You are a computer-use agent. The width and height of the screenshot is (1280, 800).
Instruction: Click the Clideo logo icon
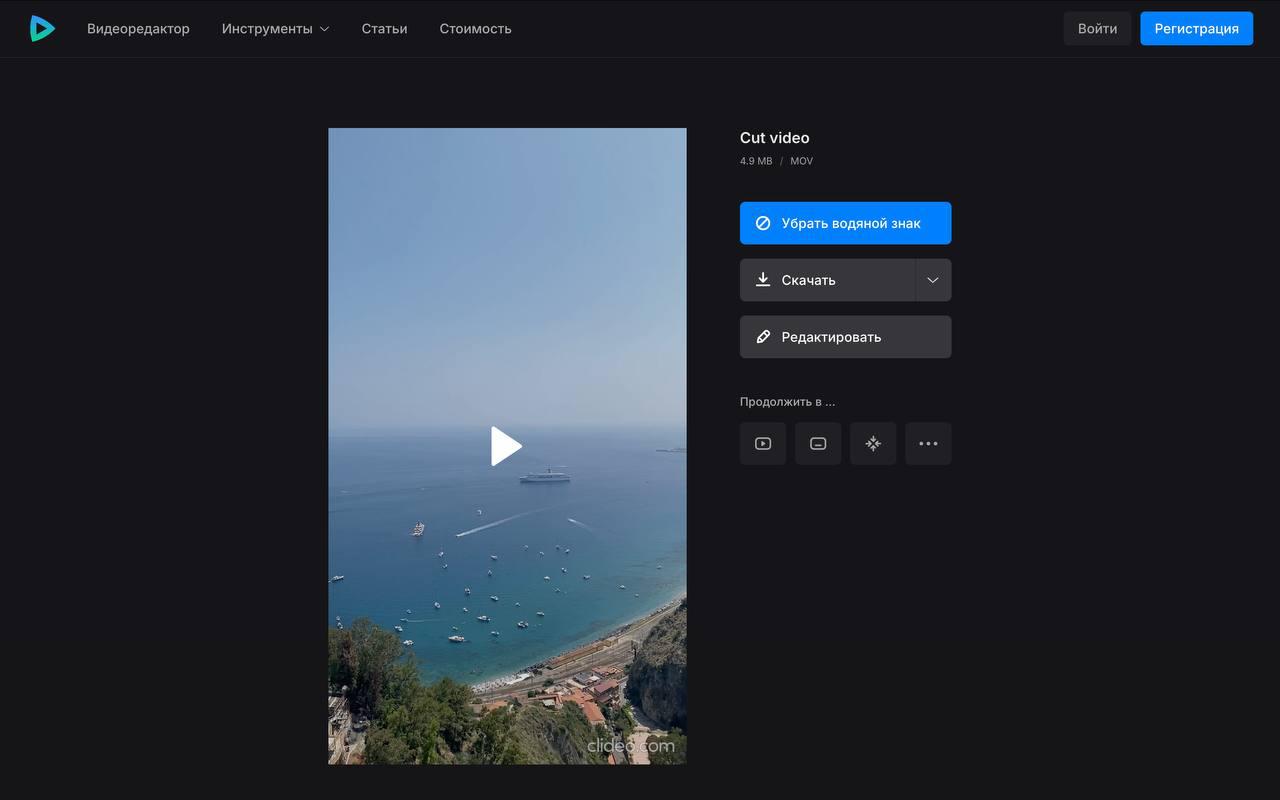click(42, 28)
